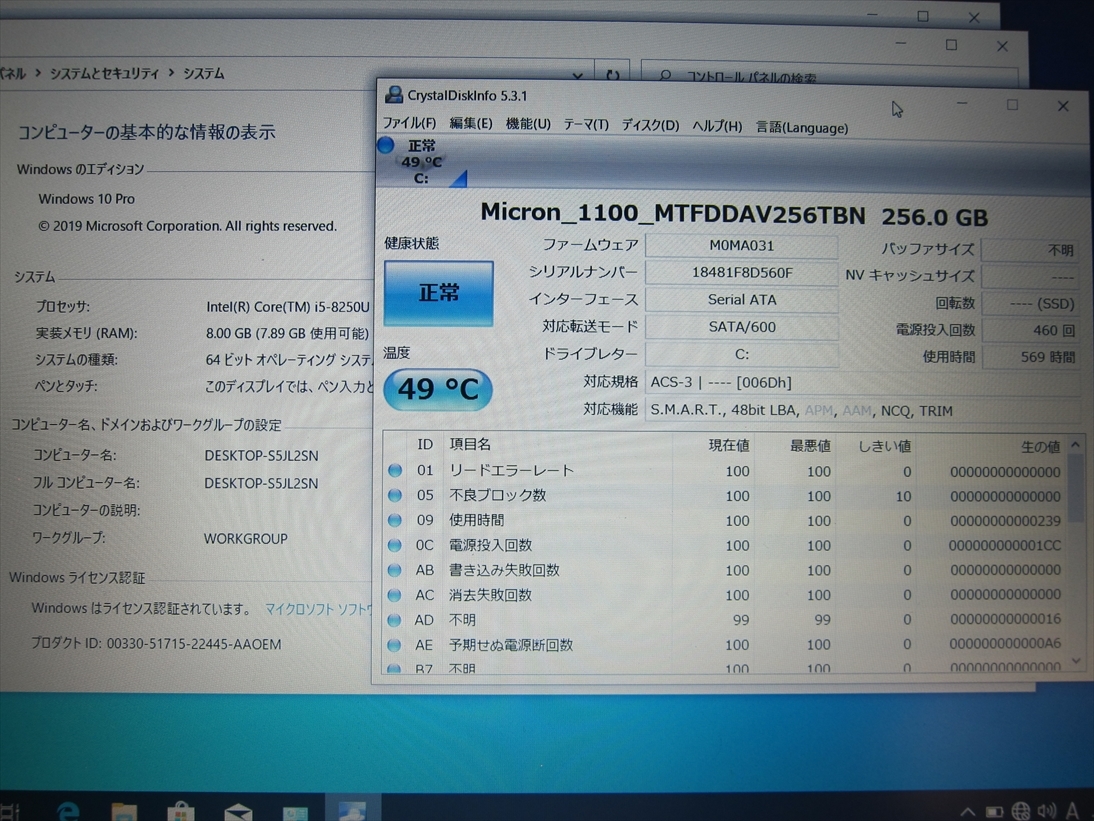Viewport: 1094px width, 821px height.
Task: Click the マイクロソフト ソフトウェア license link
Action: 320,609
